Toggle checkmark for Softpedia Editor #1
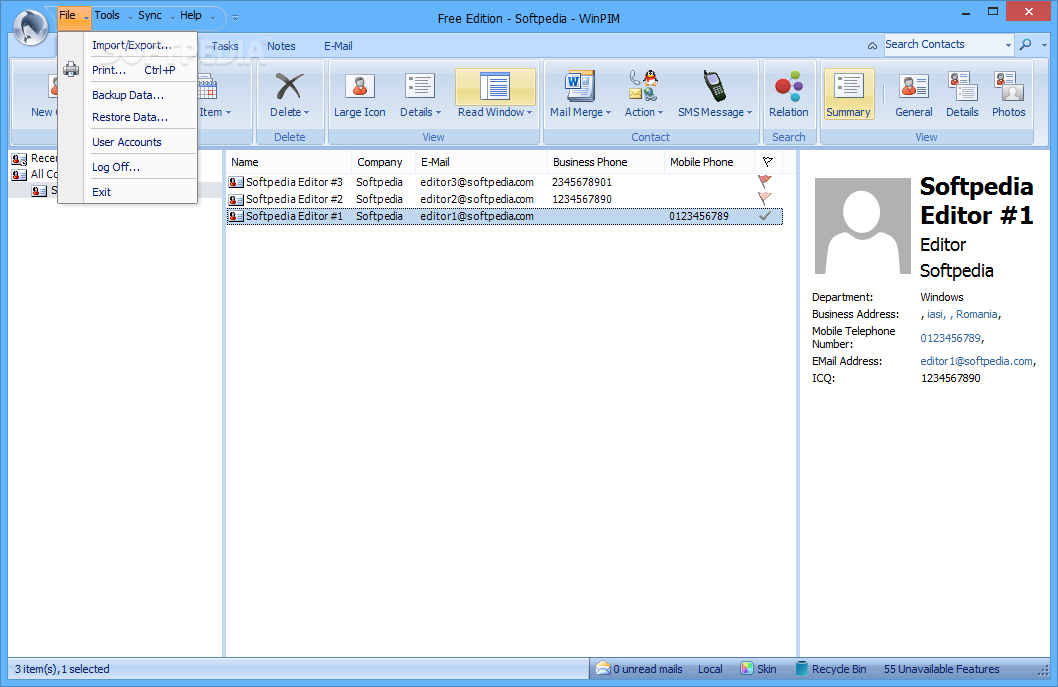Image resolution: width=1058 pixels, height=687 pixels. (x=764, y=216)
